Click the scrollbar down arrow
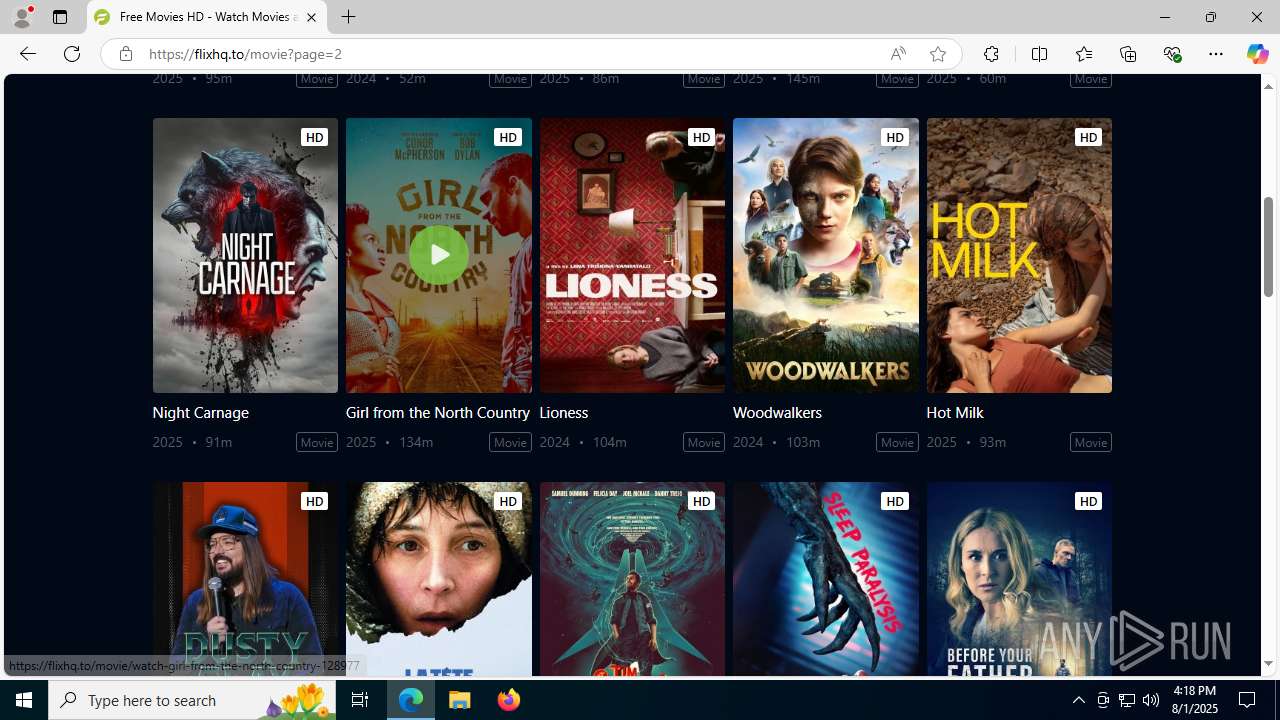The image size is (1280, 720). (1268, 664)
